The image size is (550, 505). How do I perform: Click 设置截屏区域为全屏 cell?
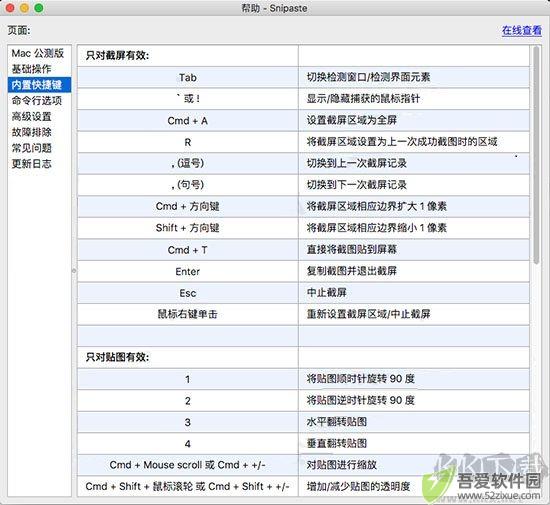[x=414, y=121]
